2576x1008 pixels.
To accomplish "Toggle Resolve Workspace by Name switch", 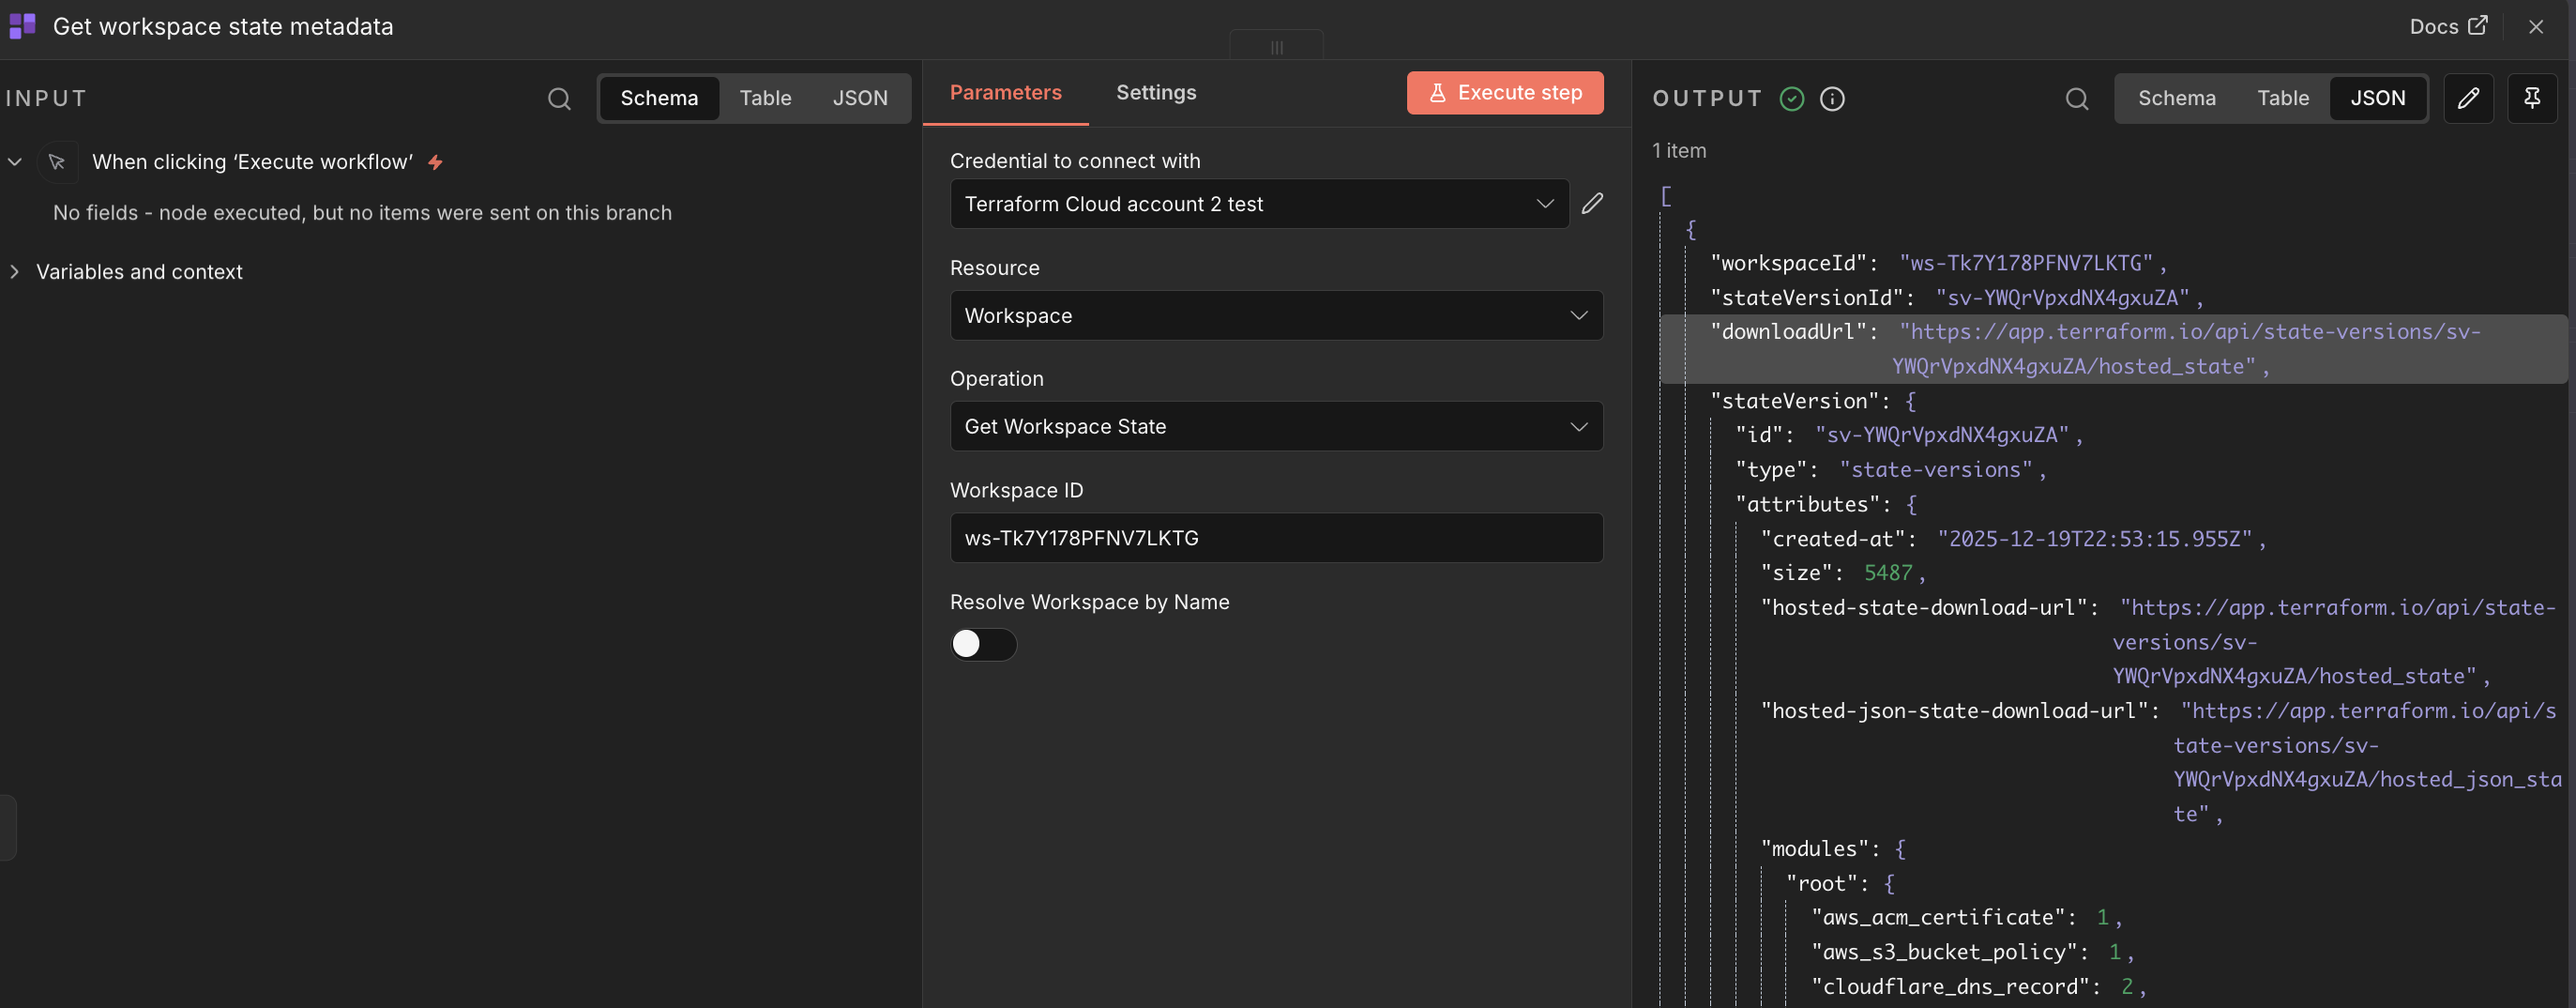I will point(983,644).
